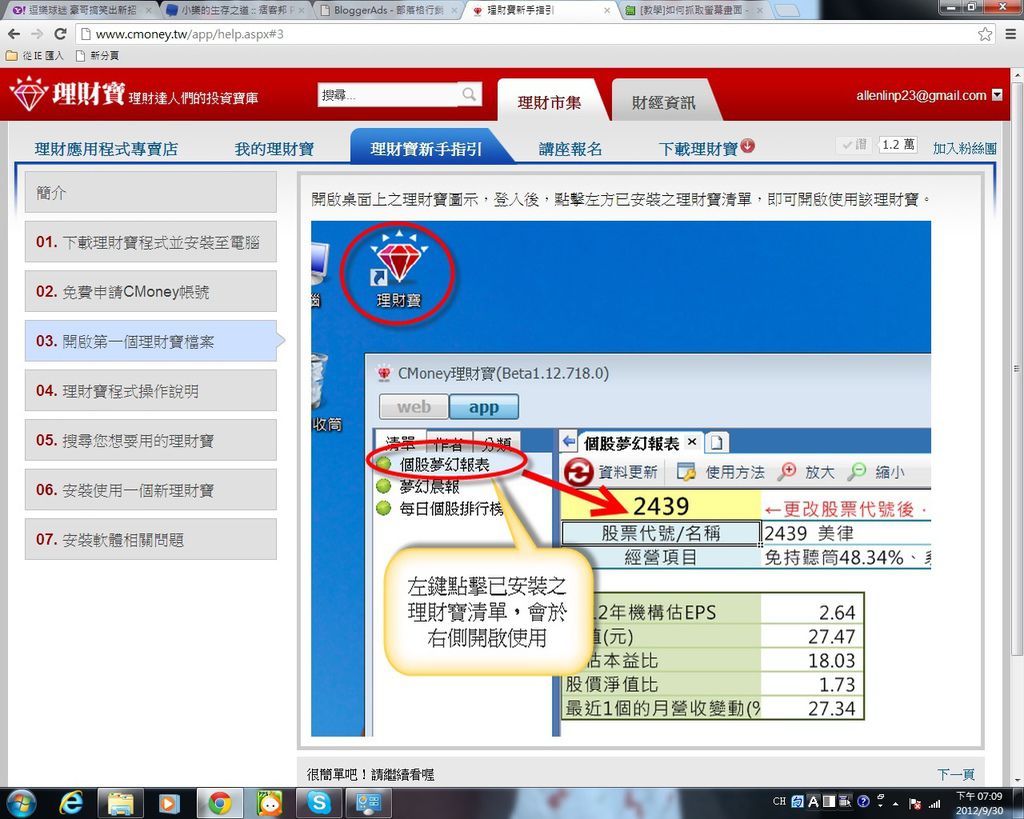Open the 新分頁 bookmark
Screen dimensions: 1024x819
pos(97,56)
